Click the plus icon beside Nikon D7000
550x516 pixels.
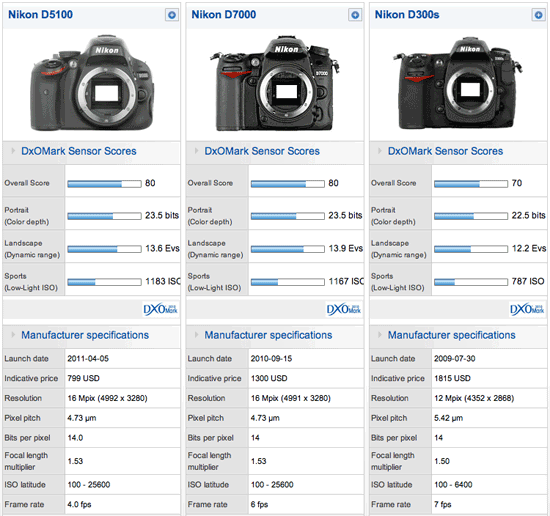pos(355,15)
